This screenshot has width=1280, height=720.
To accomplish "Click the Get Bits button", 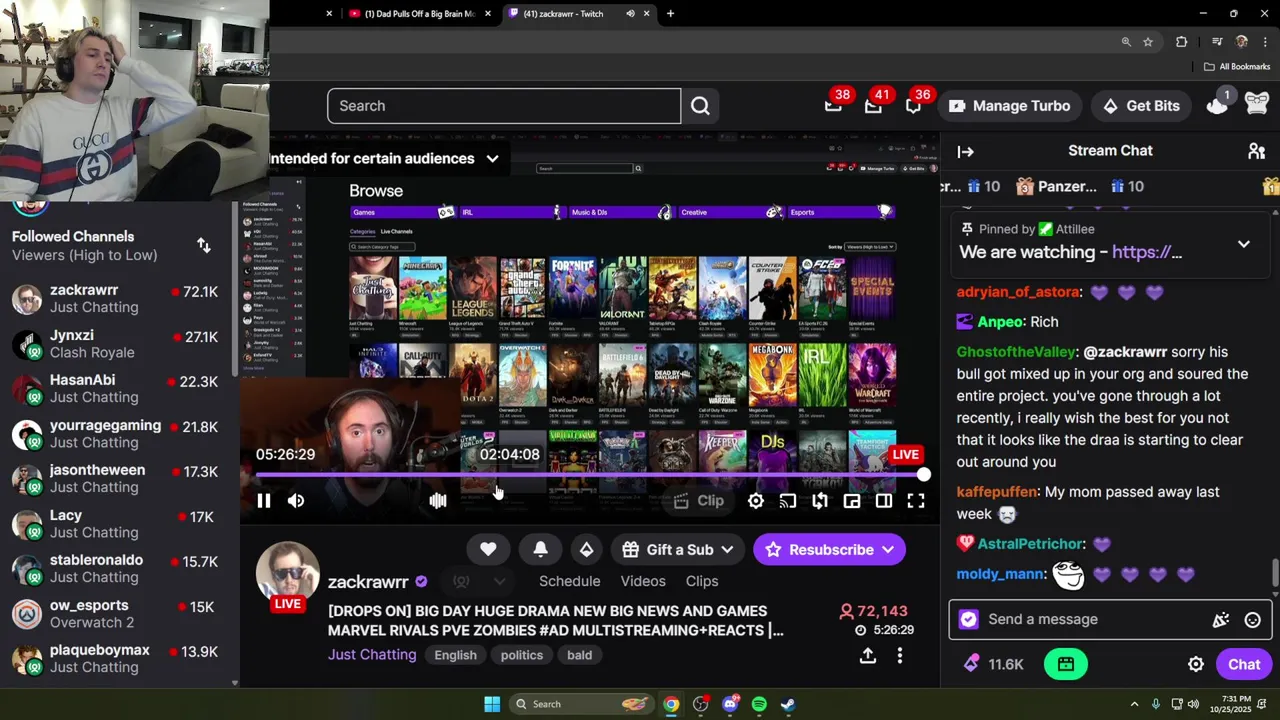I will (1141, 106).
